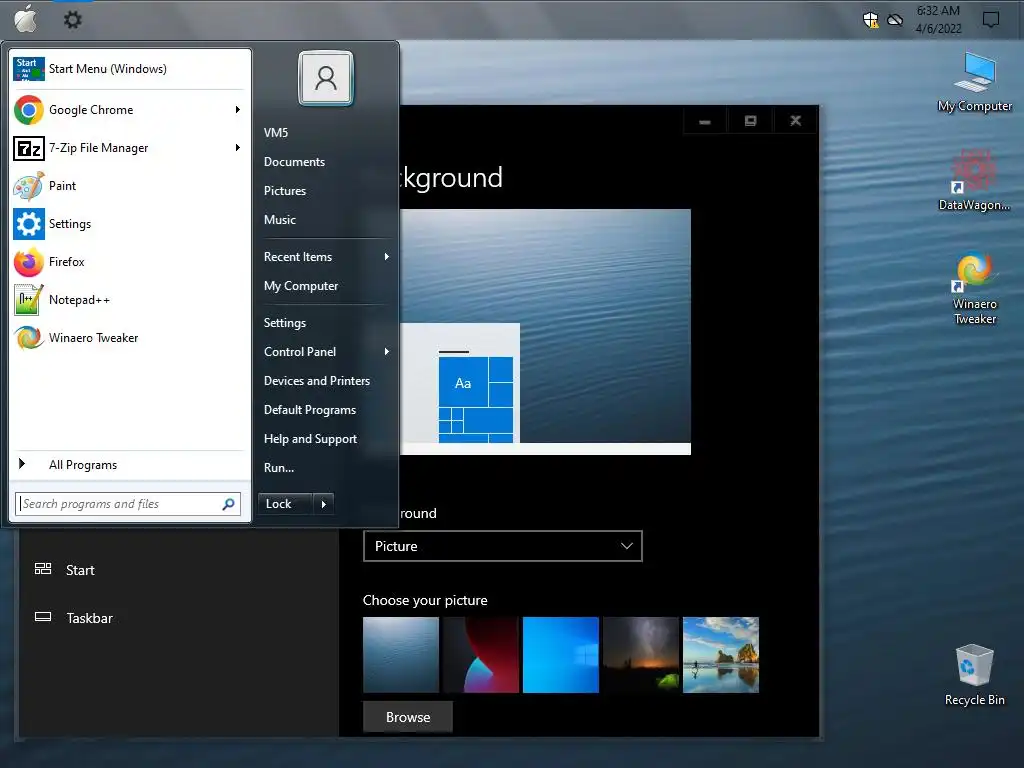Open Help and Support

coord(310,439)
